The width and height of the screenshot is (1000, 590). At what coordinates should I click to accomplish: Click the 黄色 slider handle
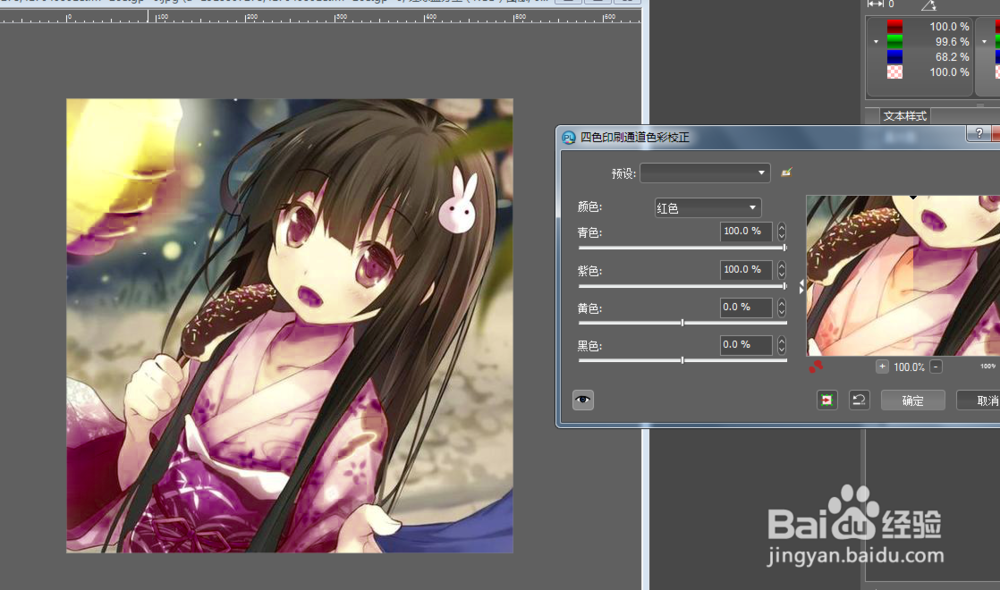[x=682, y=323]
